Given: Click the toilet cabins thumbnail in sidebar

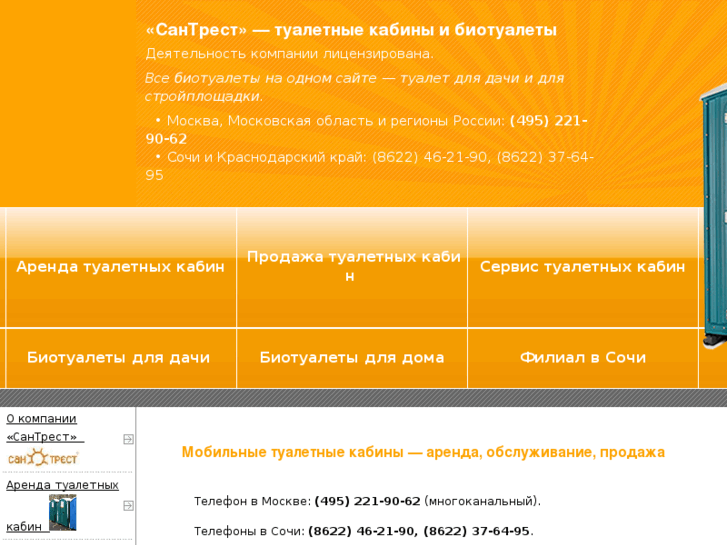Looking at the screenshot, I should [63, 513].
